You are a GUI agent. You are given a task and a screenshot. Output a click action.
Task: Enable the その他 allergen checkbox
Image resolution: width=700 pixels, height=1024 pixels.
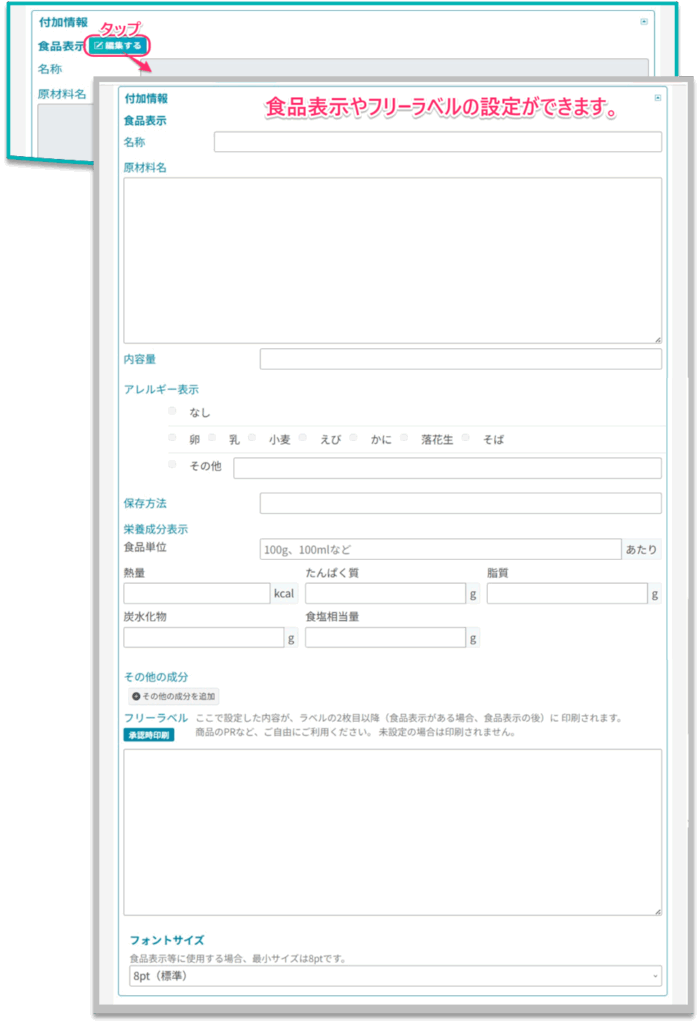(172, 465)
